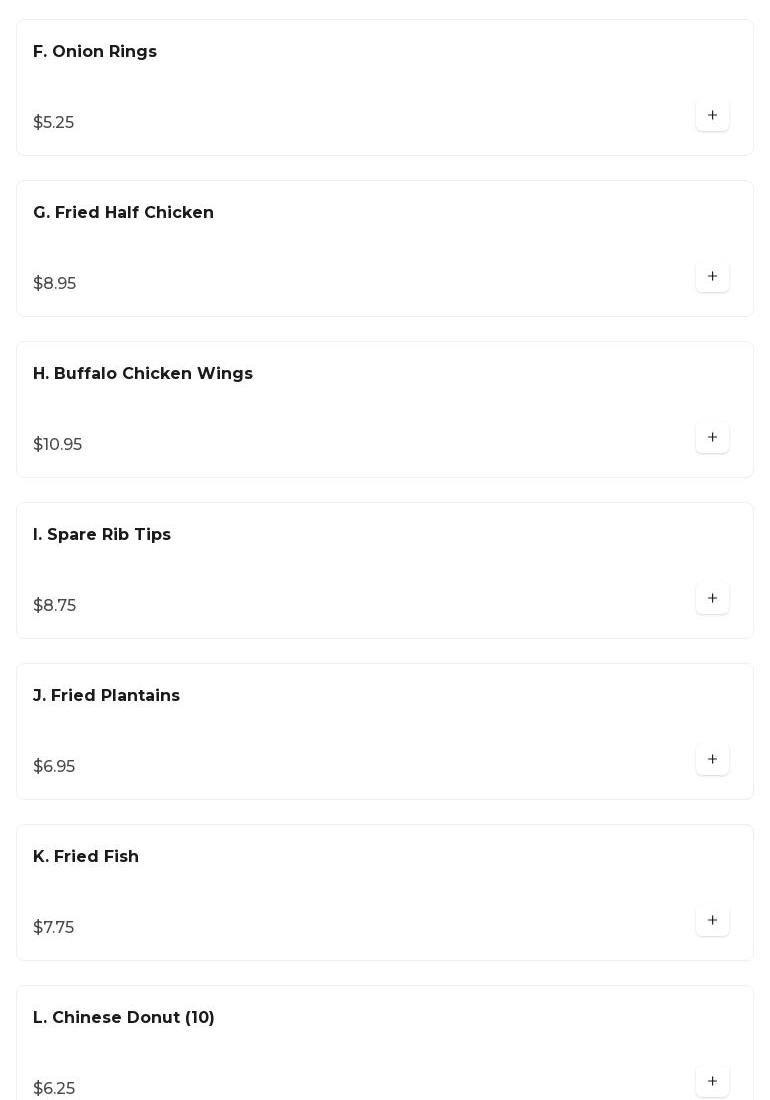The width and height of the screenshot is (770, 1100).
Task: Open G. Fried Half Chicken item title
Action: 123,213
